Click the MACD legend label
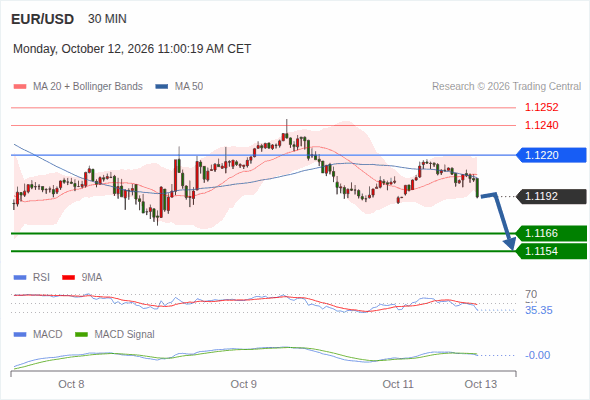 click(x=48, y=334)
